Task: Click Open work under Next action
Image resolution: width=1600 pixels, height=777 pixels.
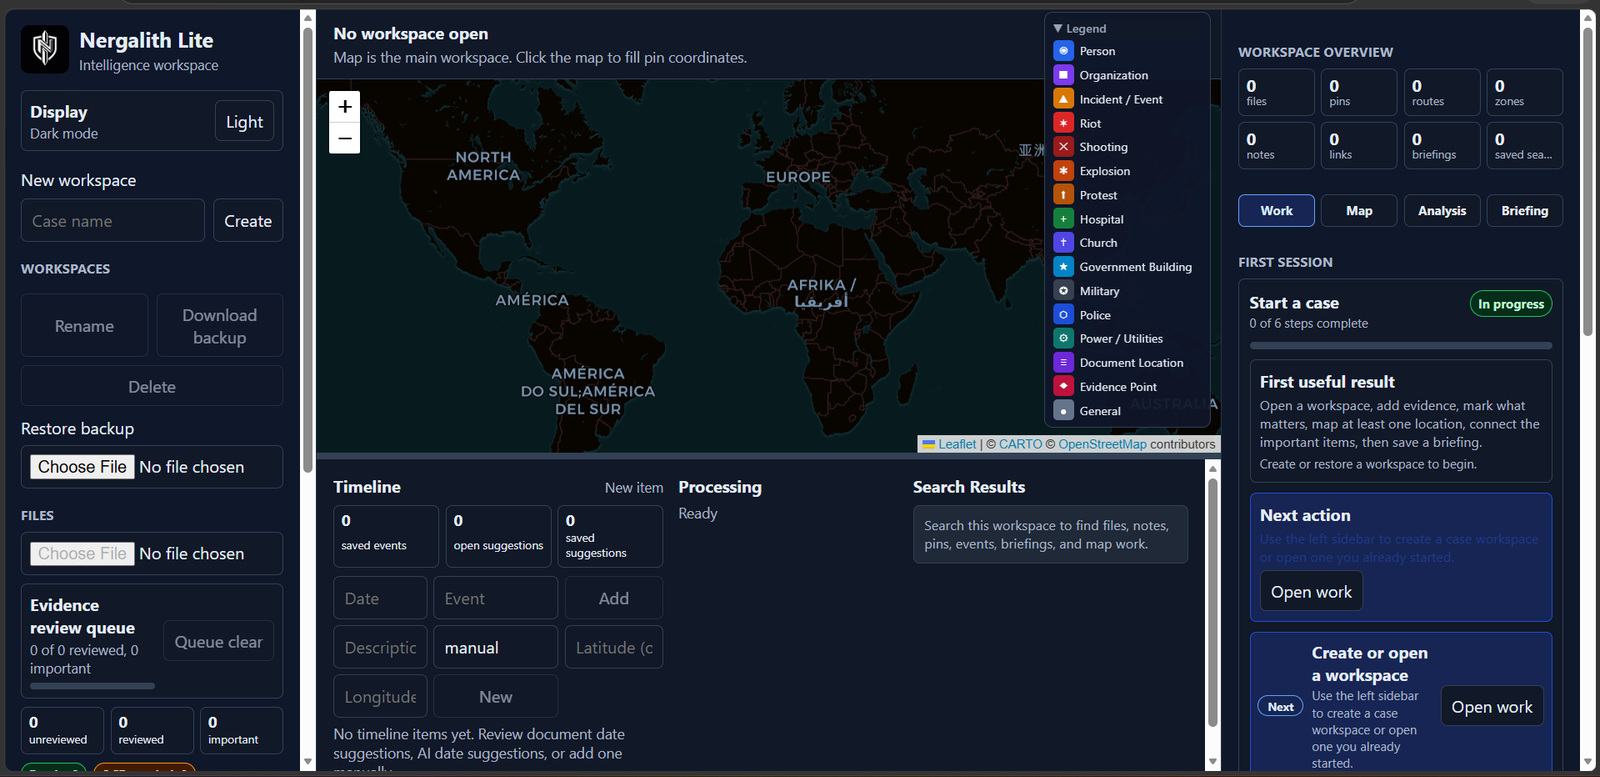Action: [x=1311, y=592]
